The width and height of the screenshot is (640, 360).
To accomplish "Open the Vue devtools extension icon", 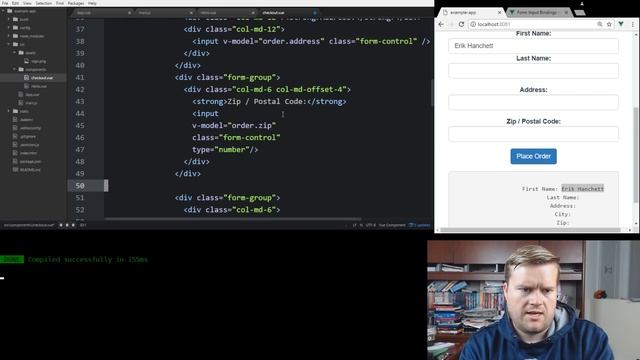I will point(621,24).
